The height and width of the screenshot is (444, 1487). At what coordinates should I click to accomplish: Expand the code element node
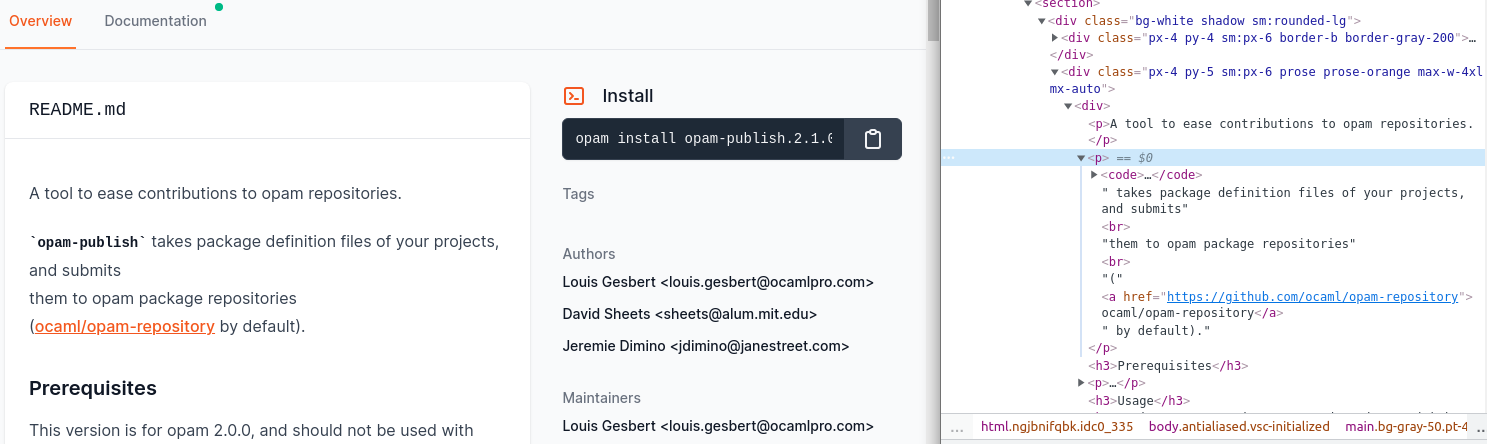click(1094, 175)
